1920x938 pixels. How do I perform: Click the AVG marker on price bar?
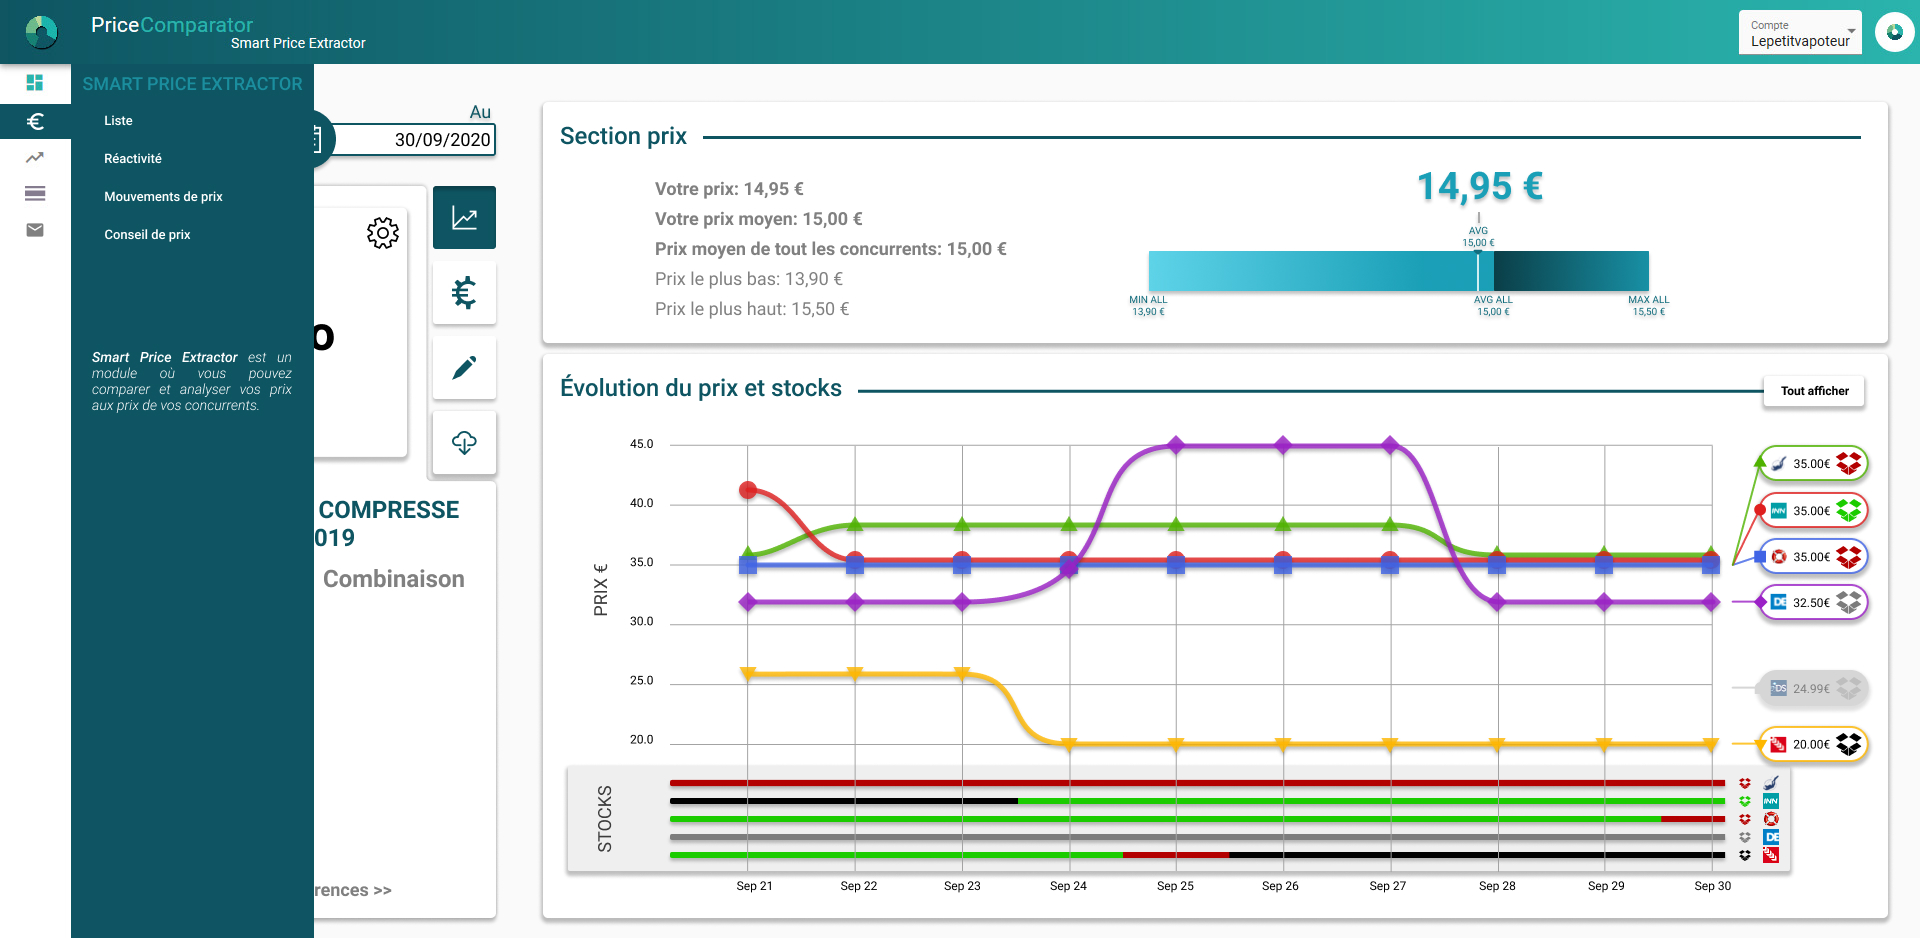tap(1478, 237)
